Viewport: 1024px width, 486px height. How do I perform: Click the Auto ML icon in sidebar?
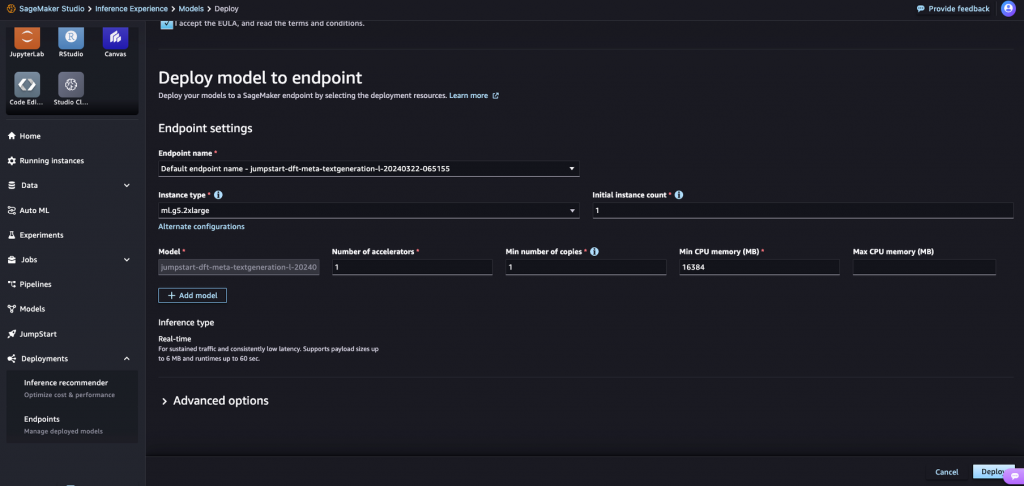point(11,210)
